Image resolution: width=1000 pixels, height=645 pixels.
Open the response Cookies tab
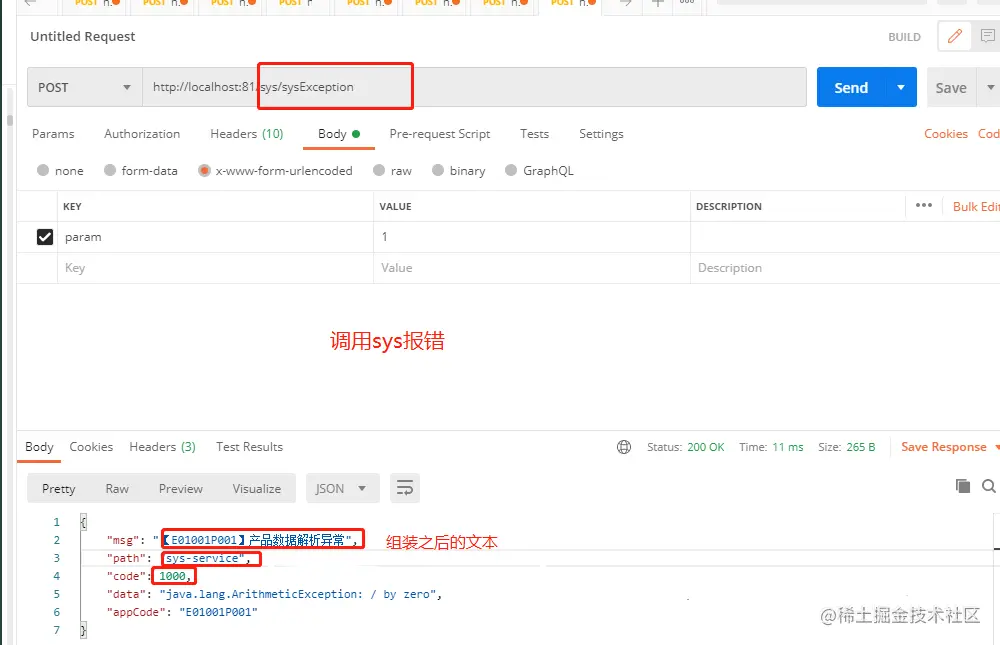[x=91, y=447]
